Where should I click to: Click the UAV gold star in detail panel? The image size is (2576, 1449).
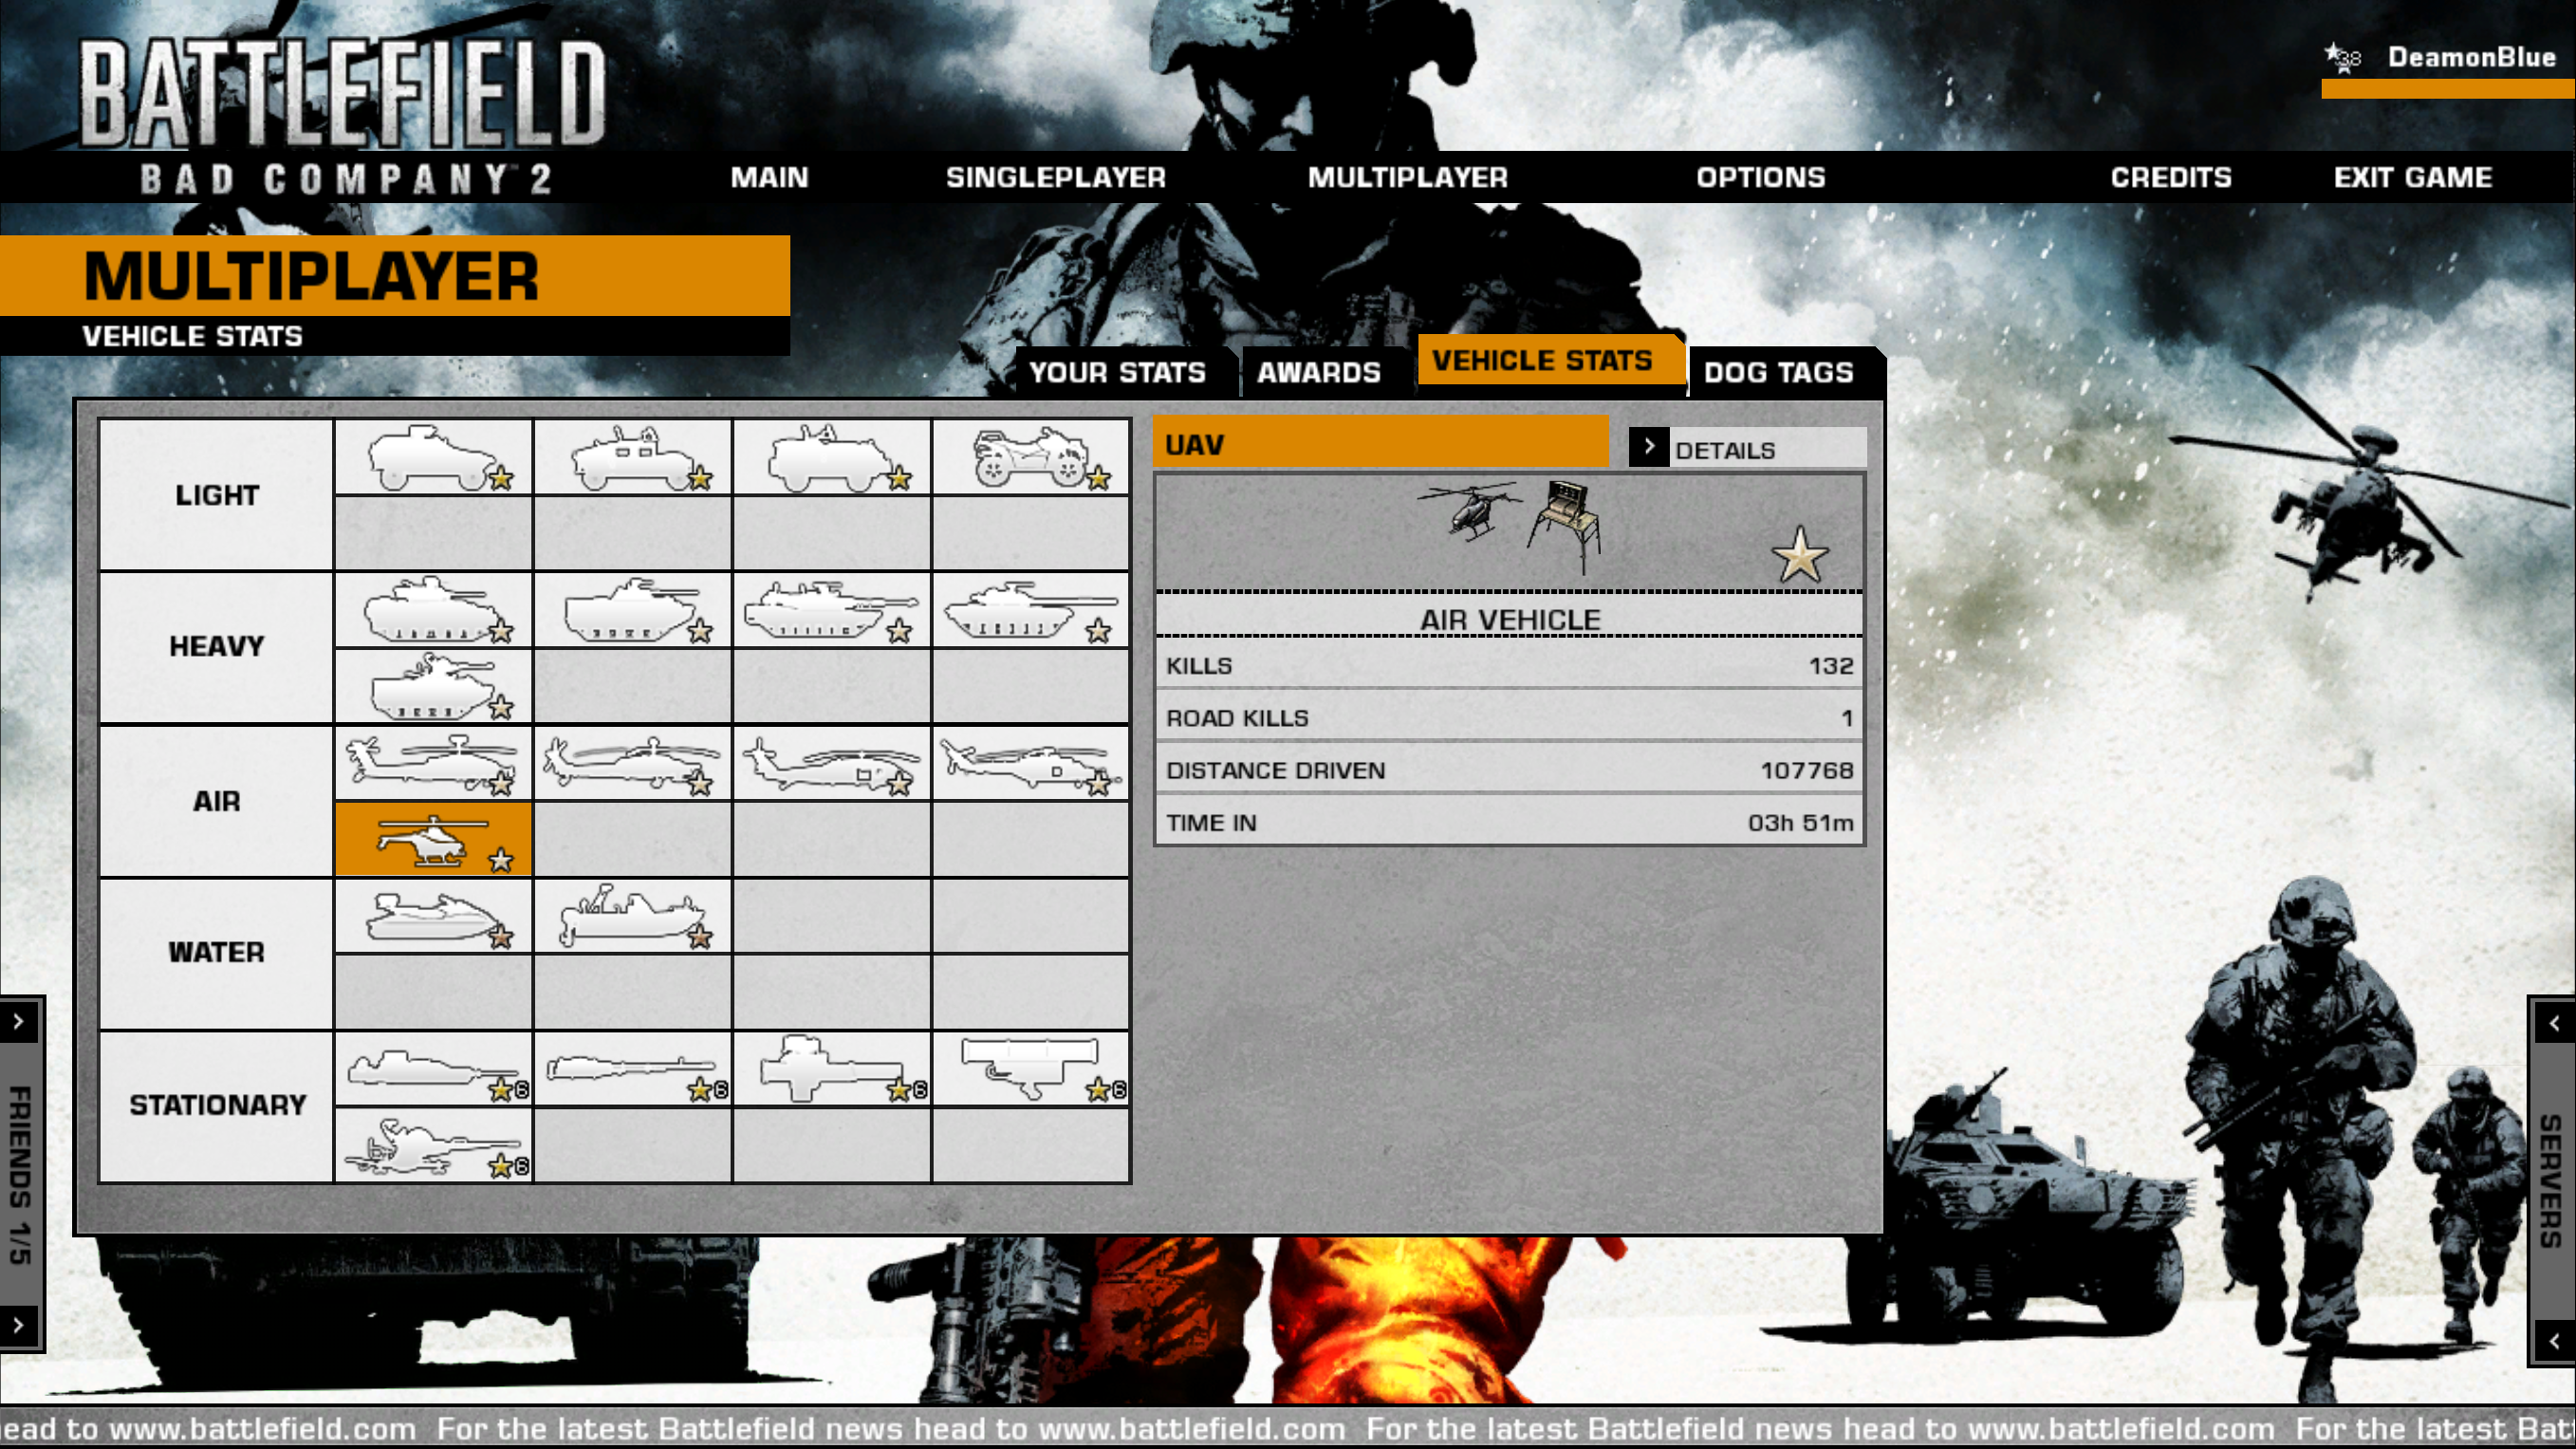(1800, 556)
